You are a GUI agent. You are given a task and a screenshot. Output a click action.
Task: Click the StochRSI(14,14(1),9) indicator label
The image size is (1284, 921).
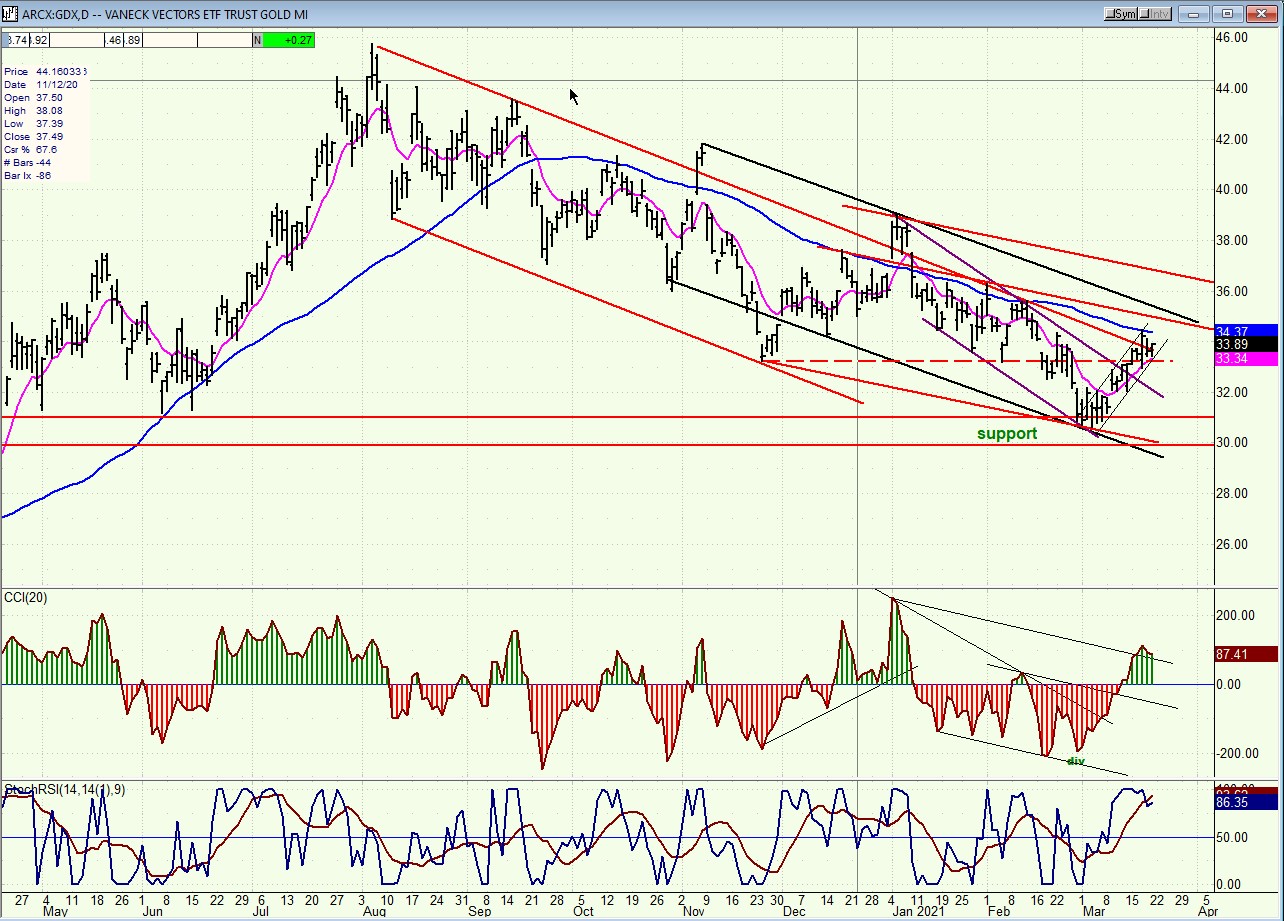[x=63, y=790]
